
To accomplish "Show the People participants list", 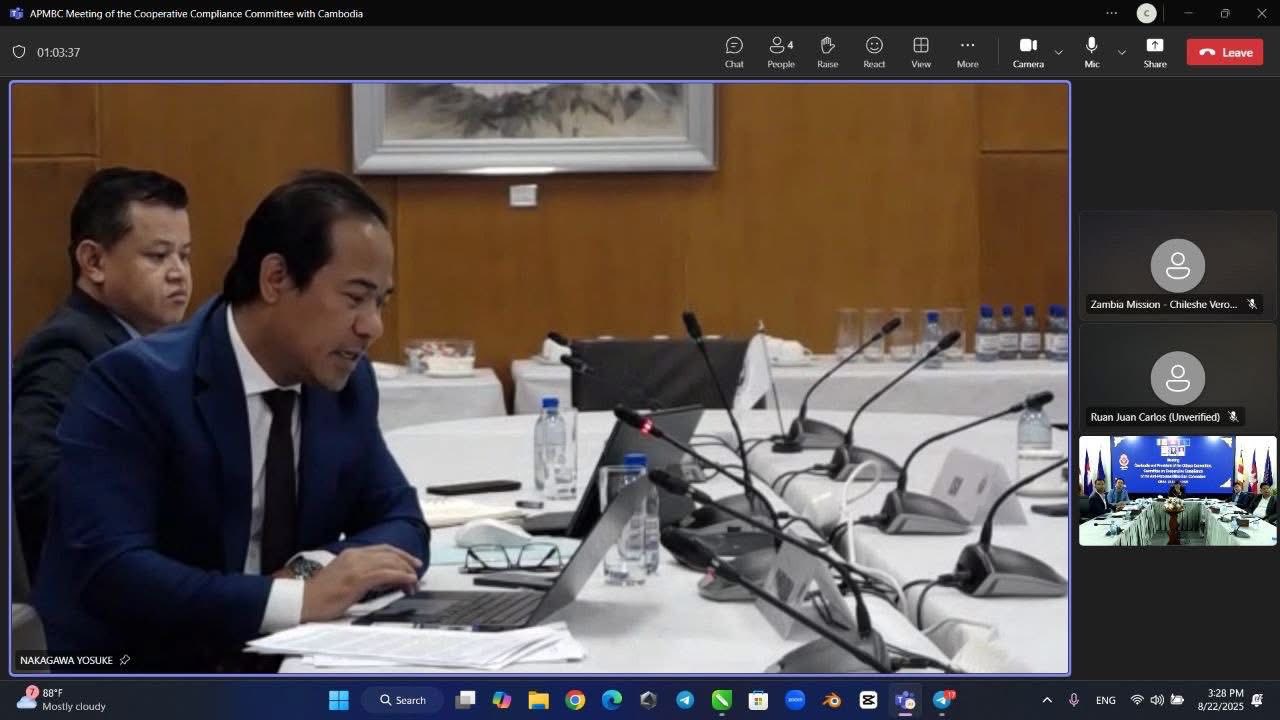I will [781, 52].
